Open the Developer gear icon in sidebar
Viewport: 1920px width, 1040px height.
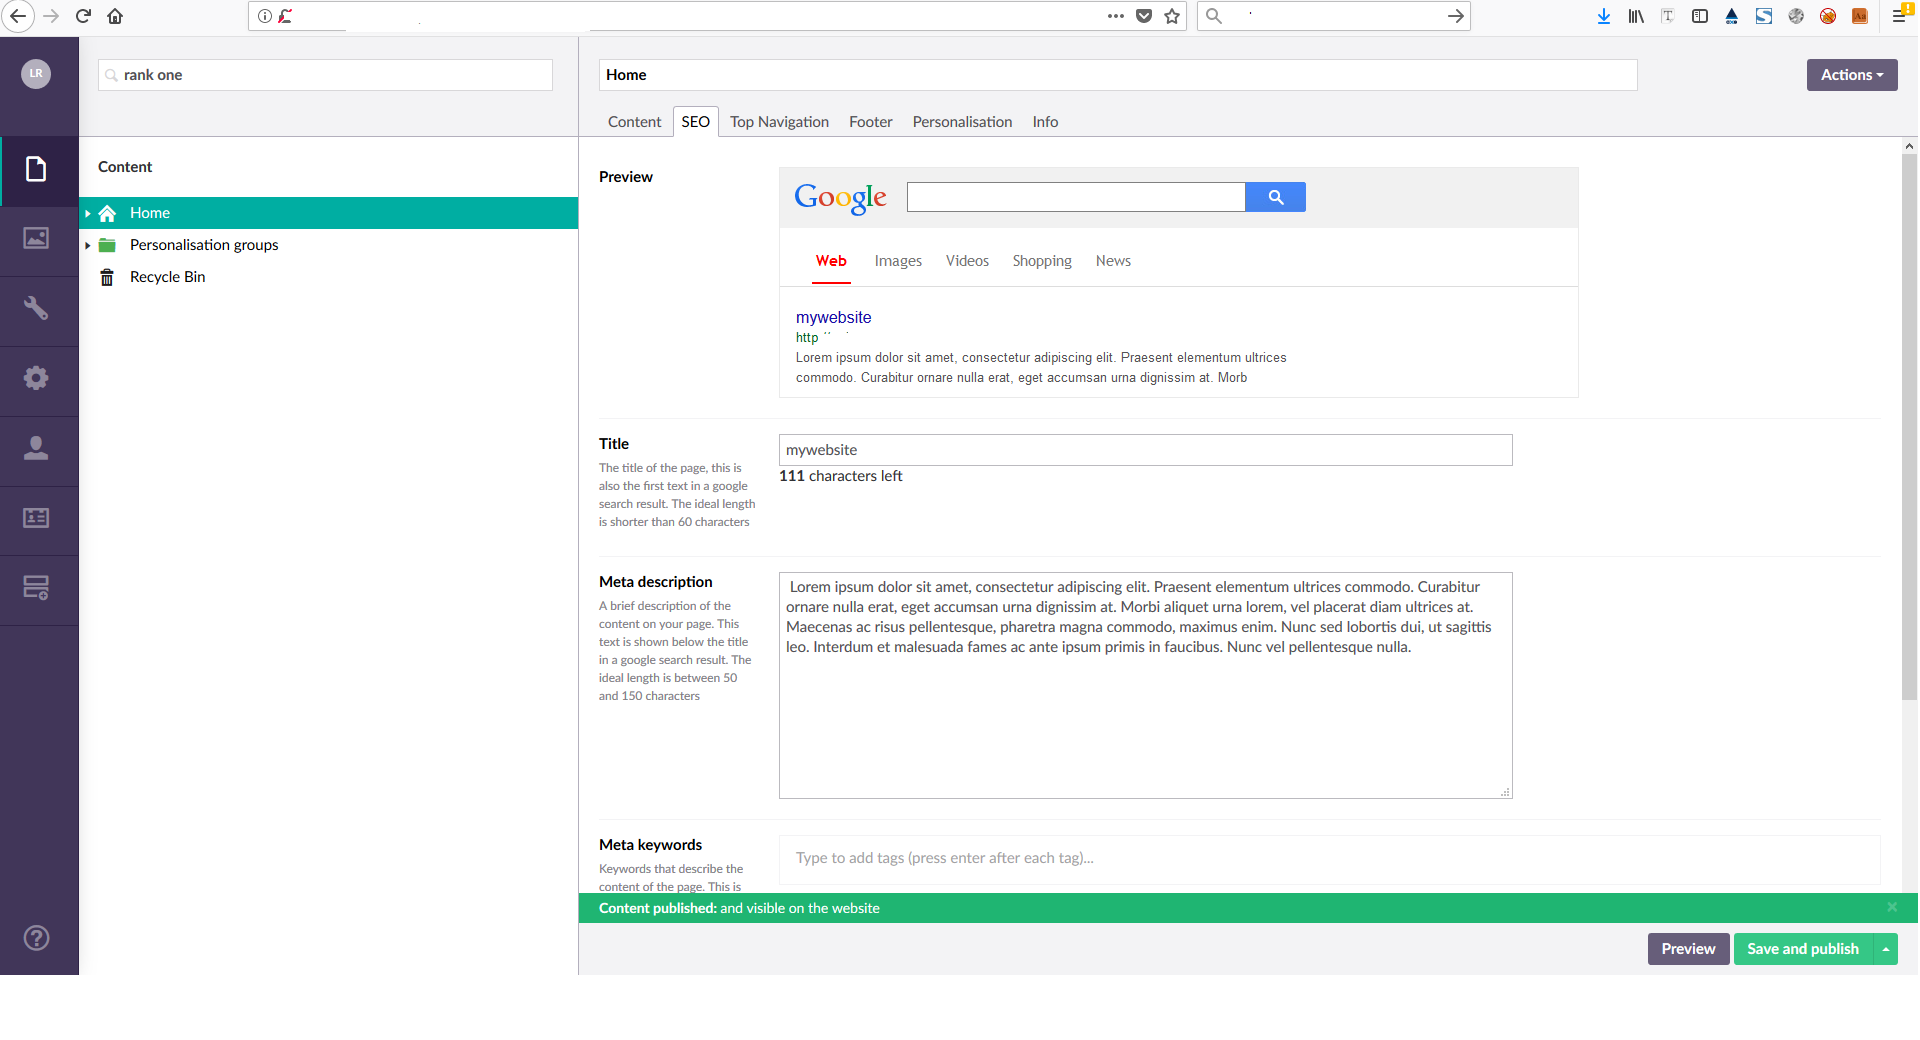pyautogui.click(x=36, y=378)
